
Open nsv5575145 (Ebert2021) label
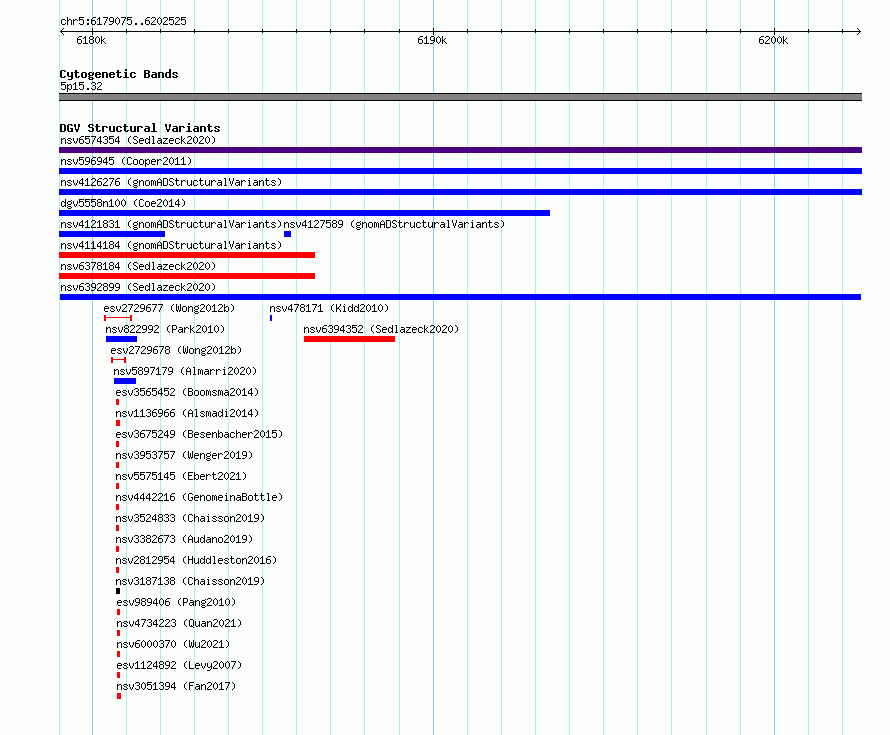(181, 476)
